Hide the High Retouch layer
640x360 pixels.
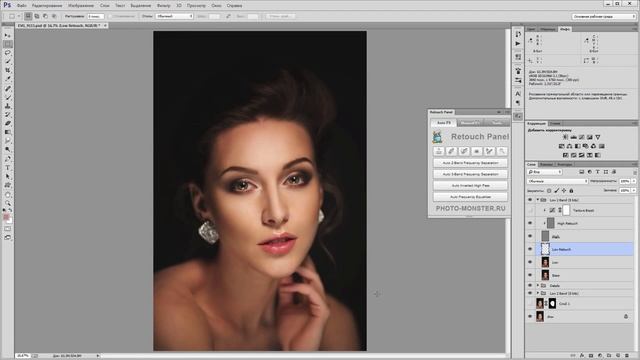tap(530, 223)
